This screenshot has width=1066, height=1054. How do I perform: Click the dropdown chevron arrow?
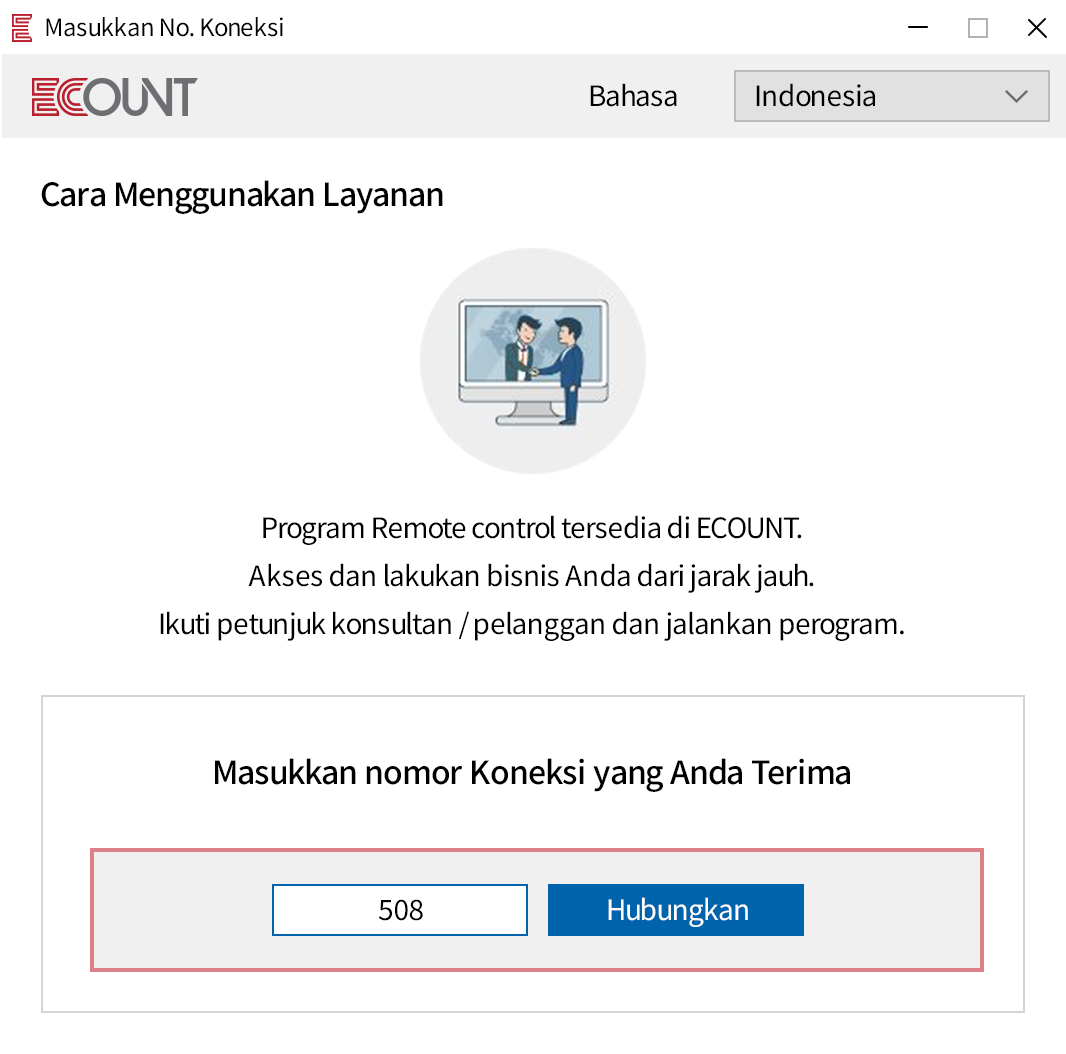pyautogui.click(x=1016, y=96)
